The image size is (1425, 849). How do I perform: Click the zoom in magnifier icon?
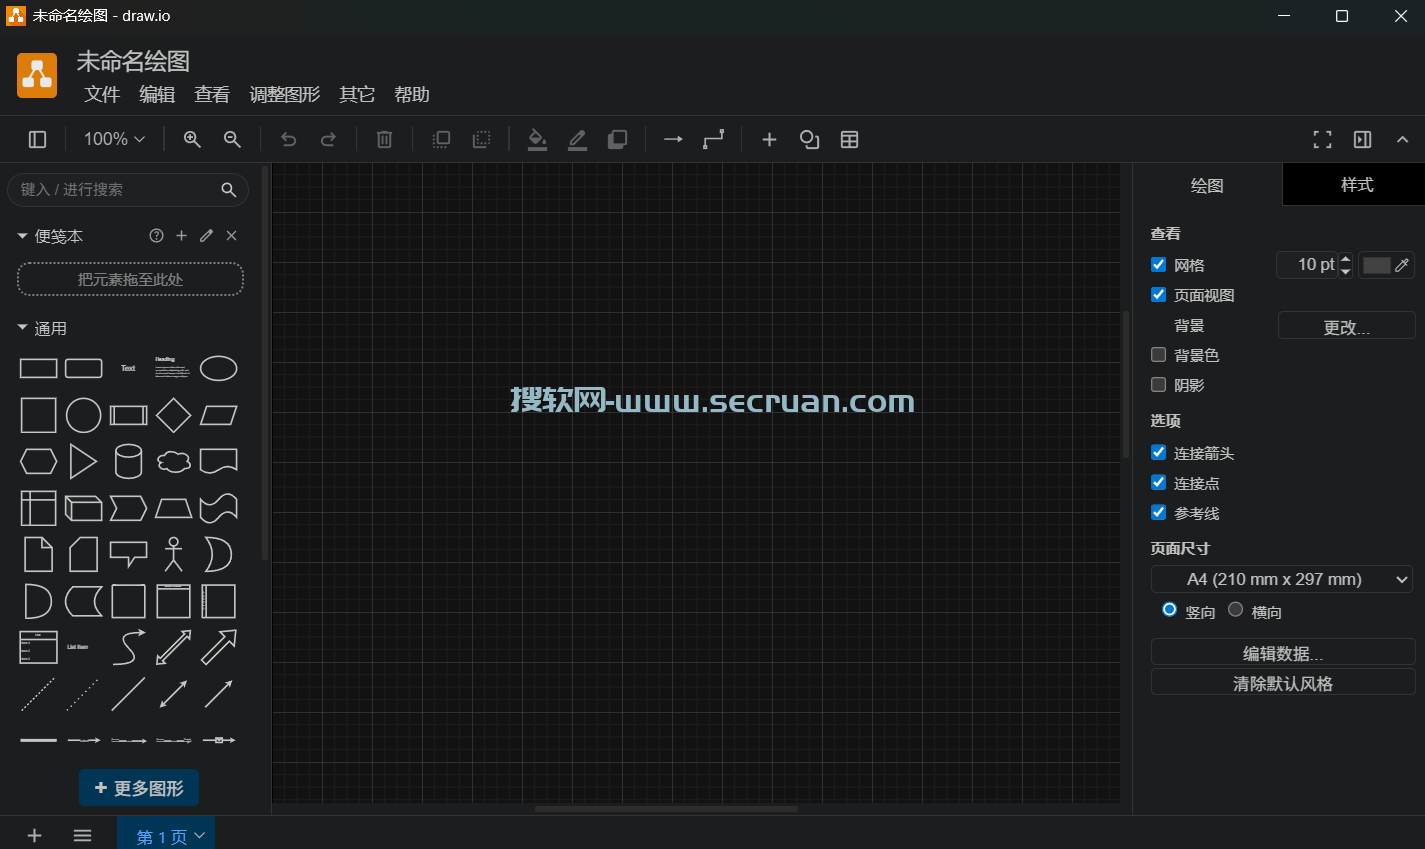[192, 139]
